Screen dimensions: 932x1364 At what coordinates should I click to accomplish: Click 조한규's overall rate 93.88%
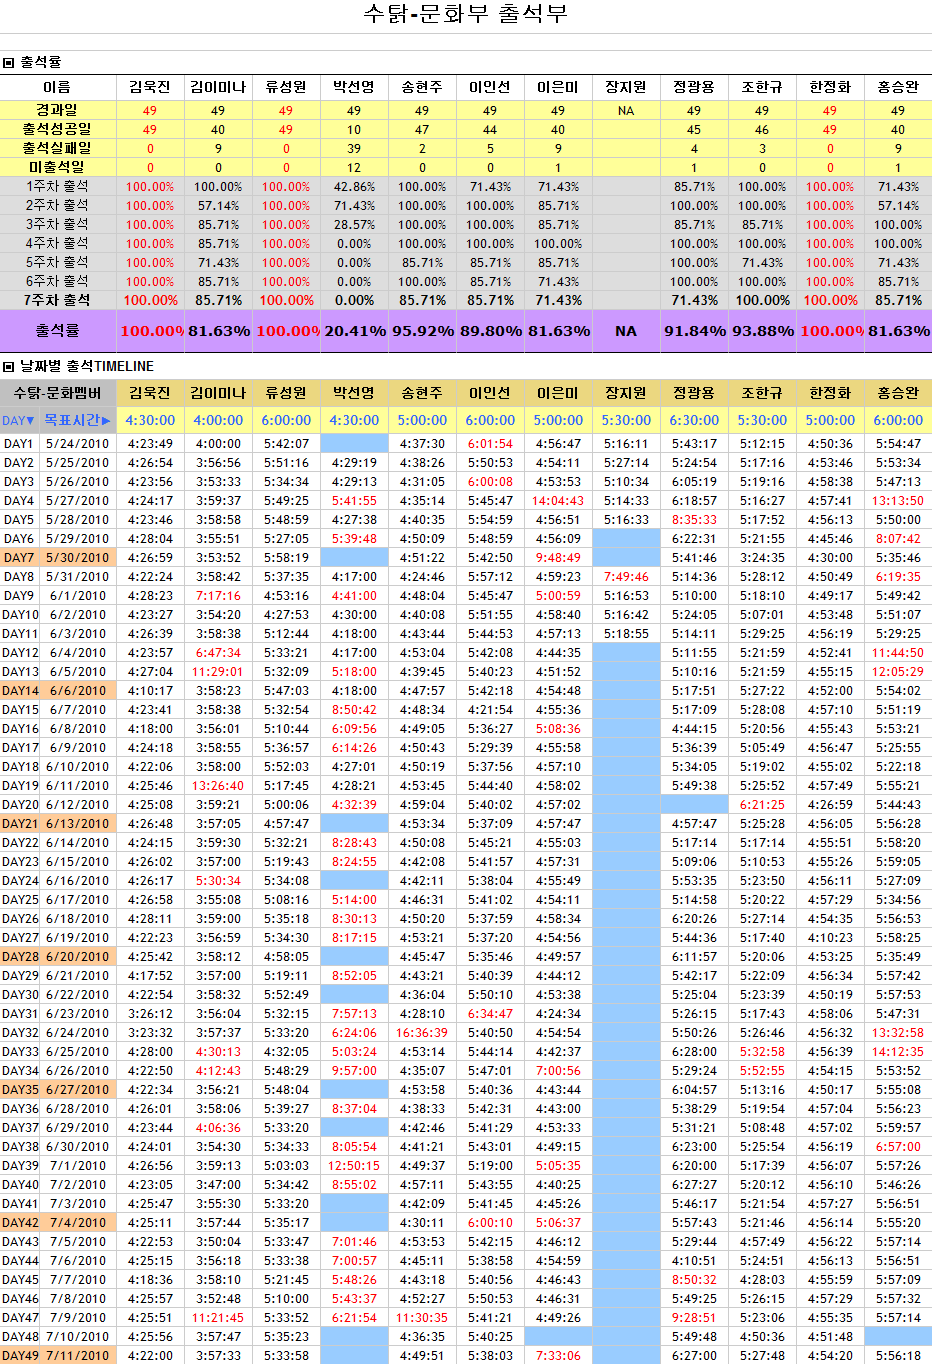(x=762, y=331)
